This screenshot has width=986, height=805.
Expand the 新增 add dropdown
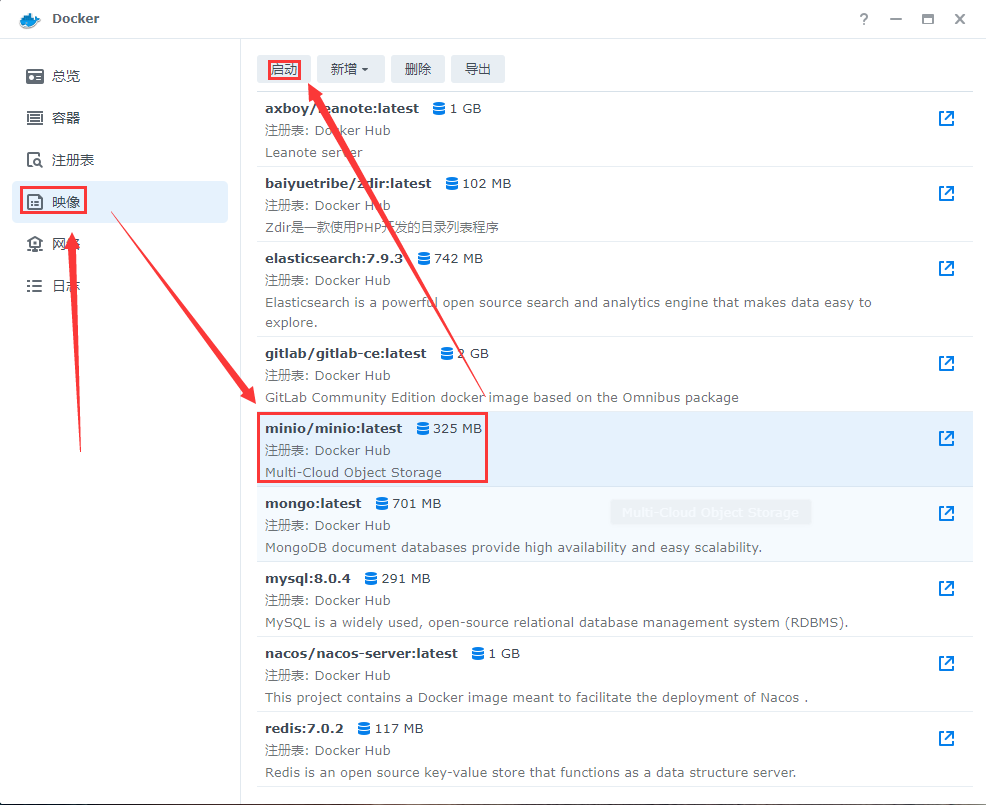point(350,69)
